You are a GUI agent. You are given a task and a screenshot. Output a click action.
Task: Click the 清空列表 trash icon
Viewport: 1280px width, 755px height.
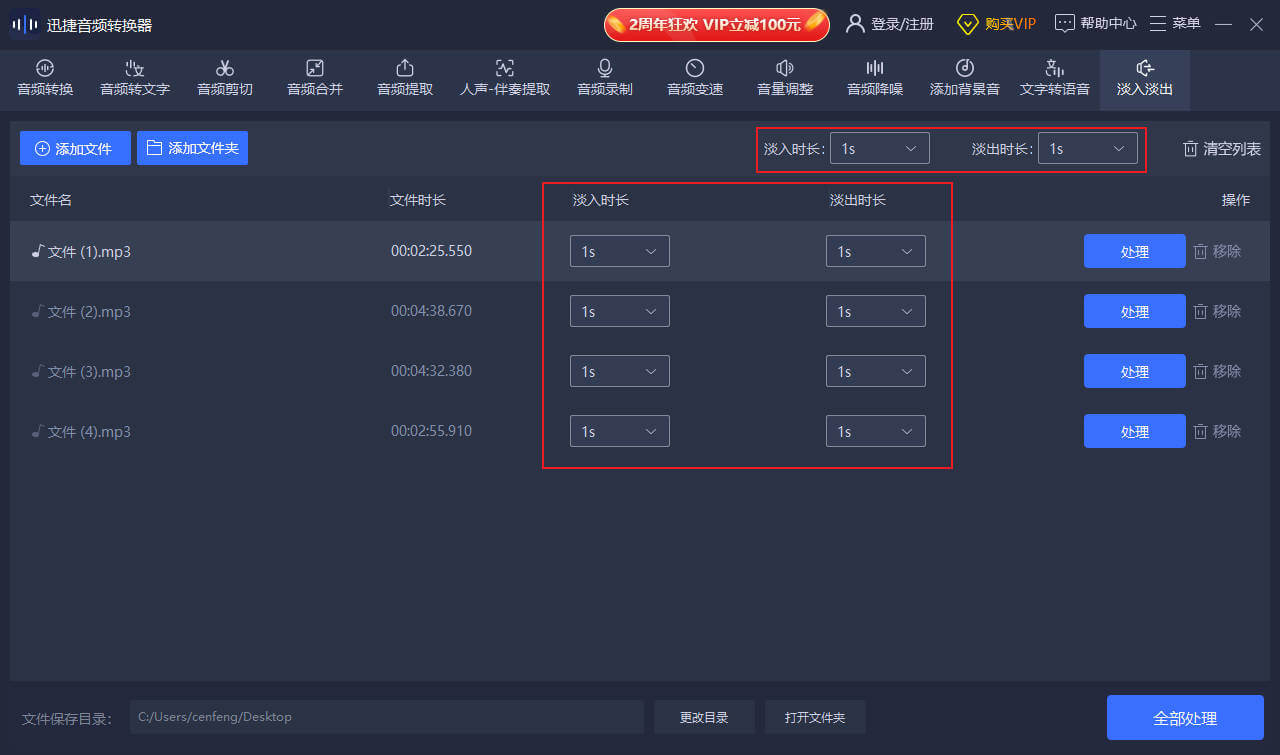(x=1191, y=149)
